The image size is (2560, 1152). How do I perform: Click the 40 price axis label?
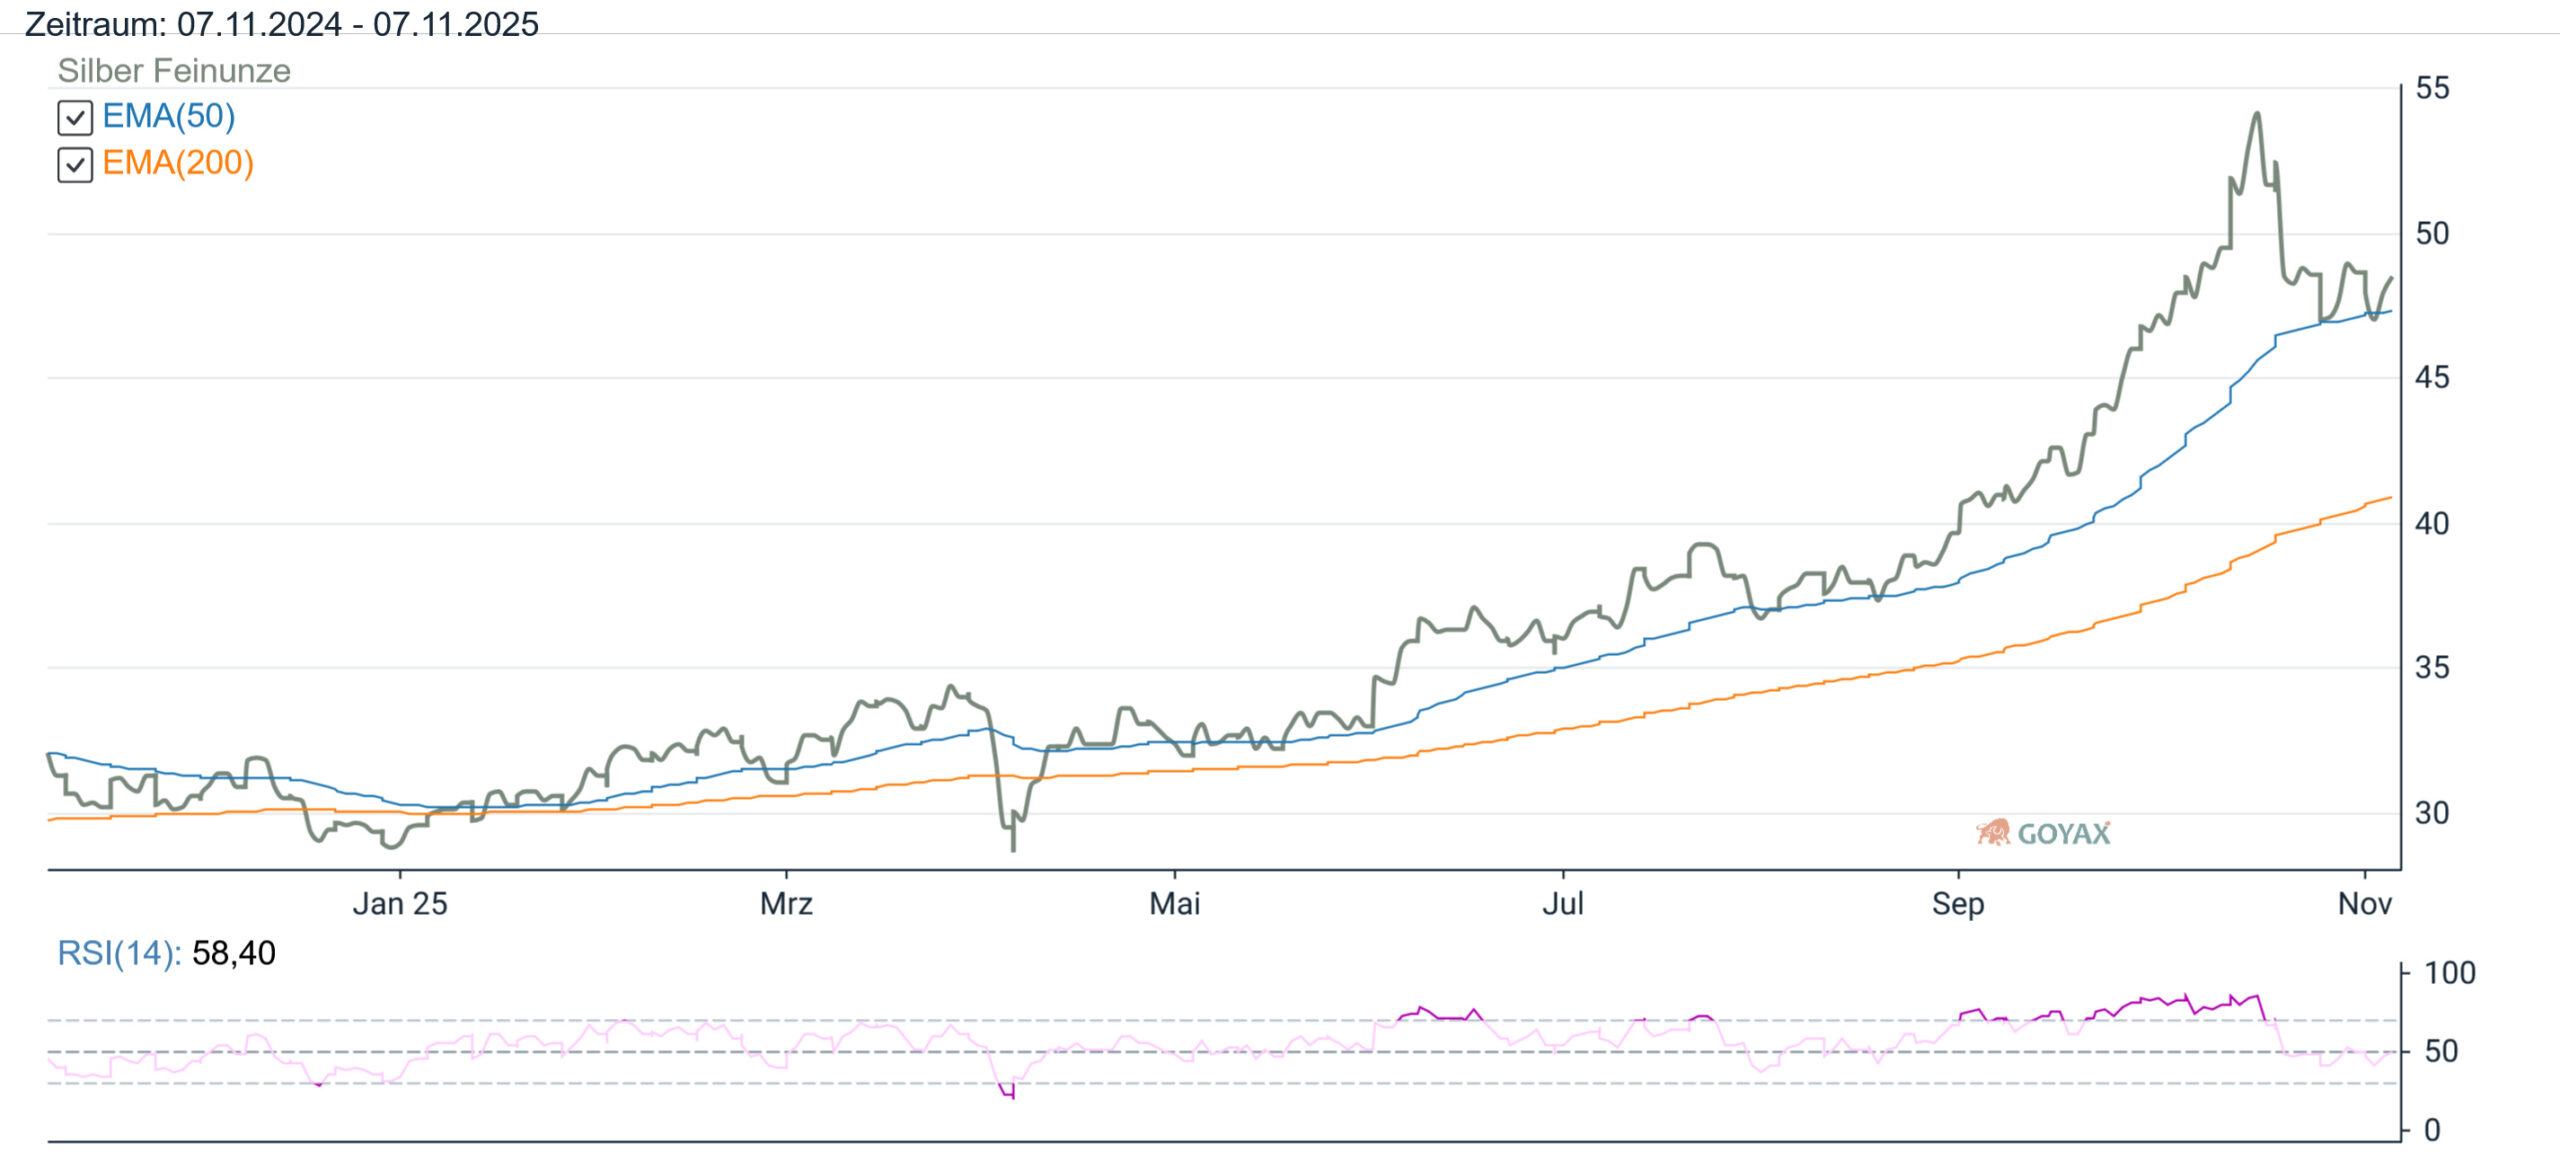click(x=2432, y=523)
